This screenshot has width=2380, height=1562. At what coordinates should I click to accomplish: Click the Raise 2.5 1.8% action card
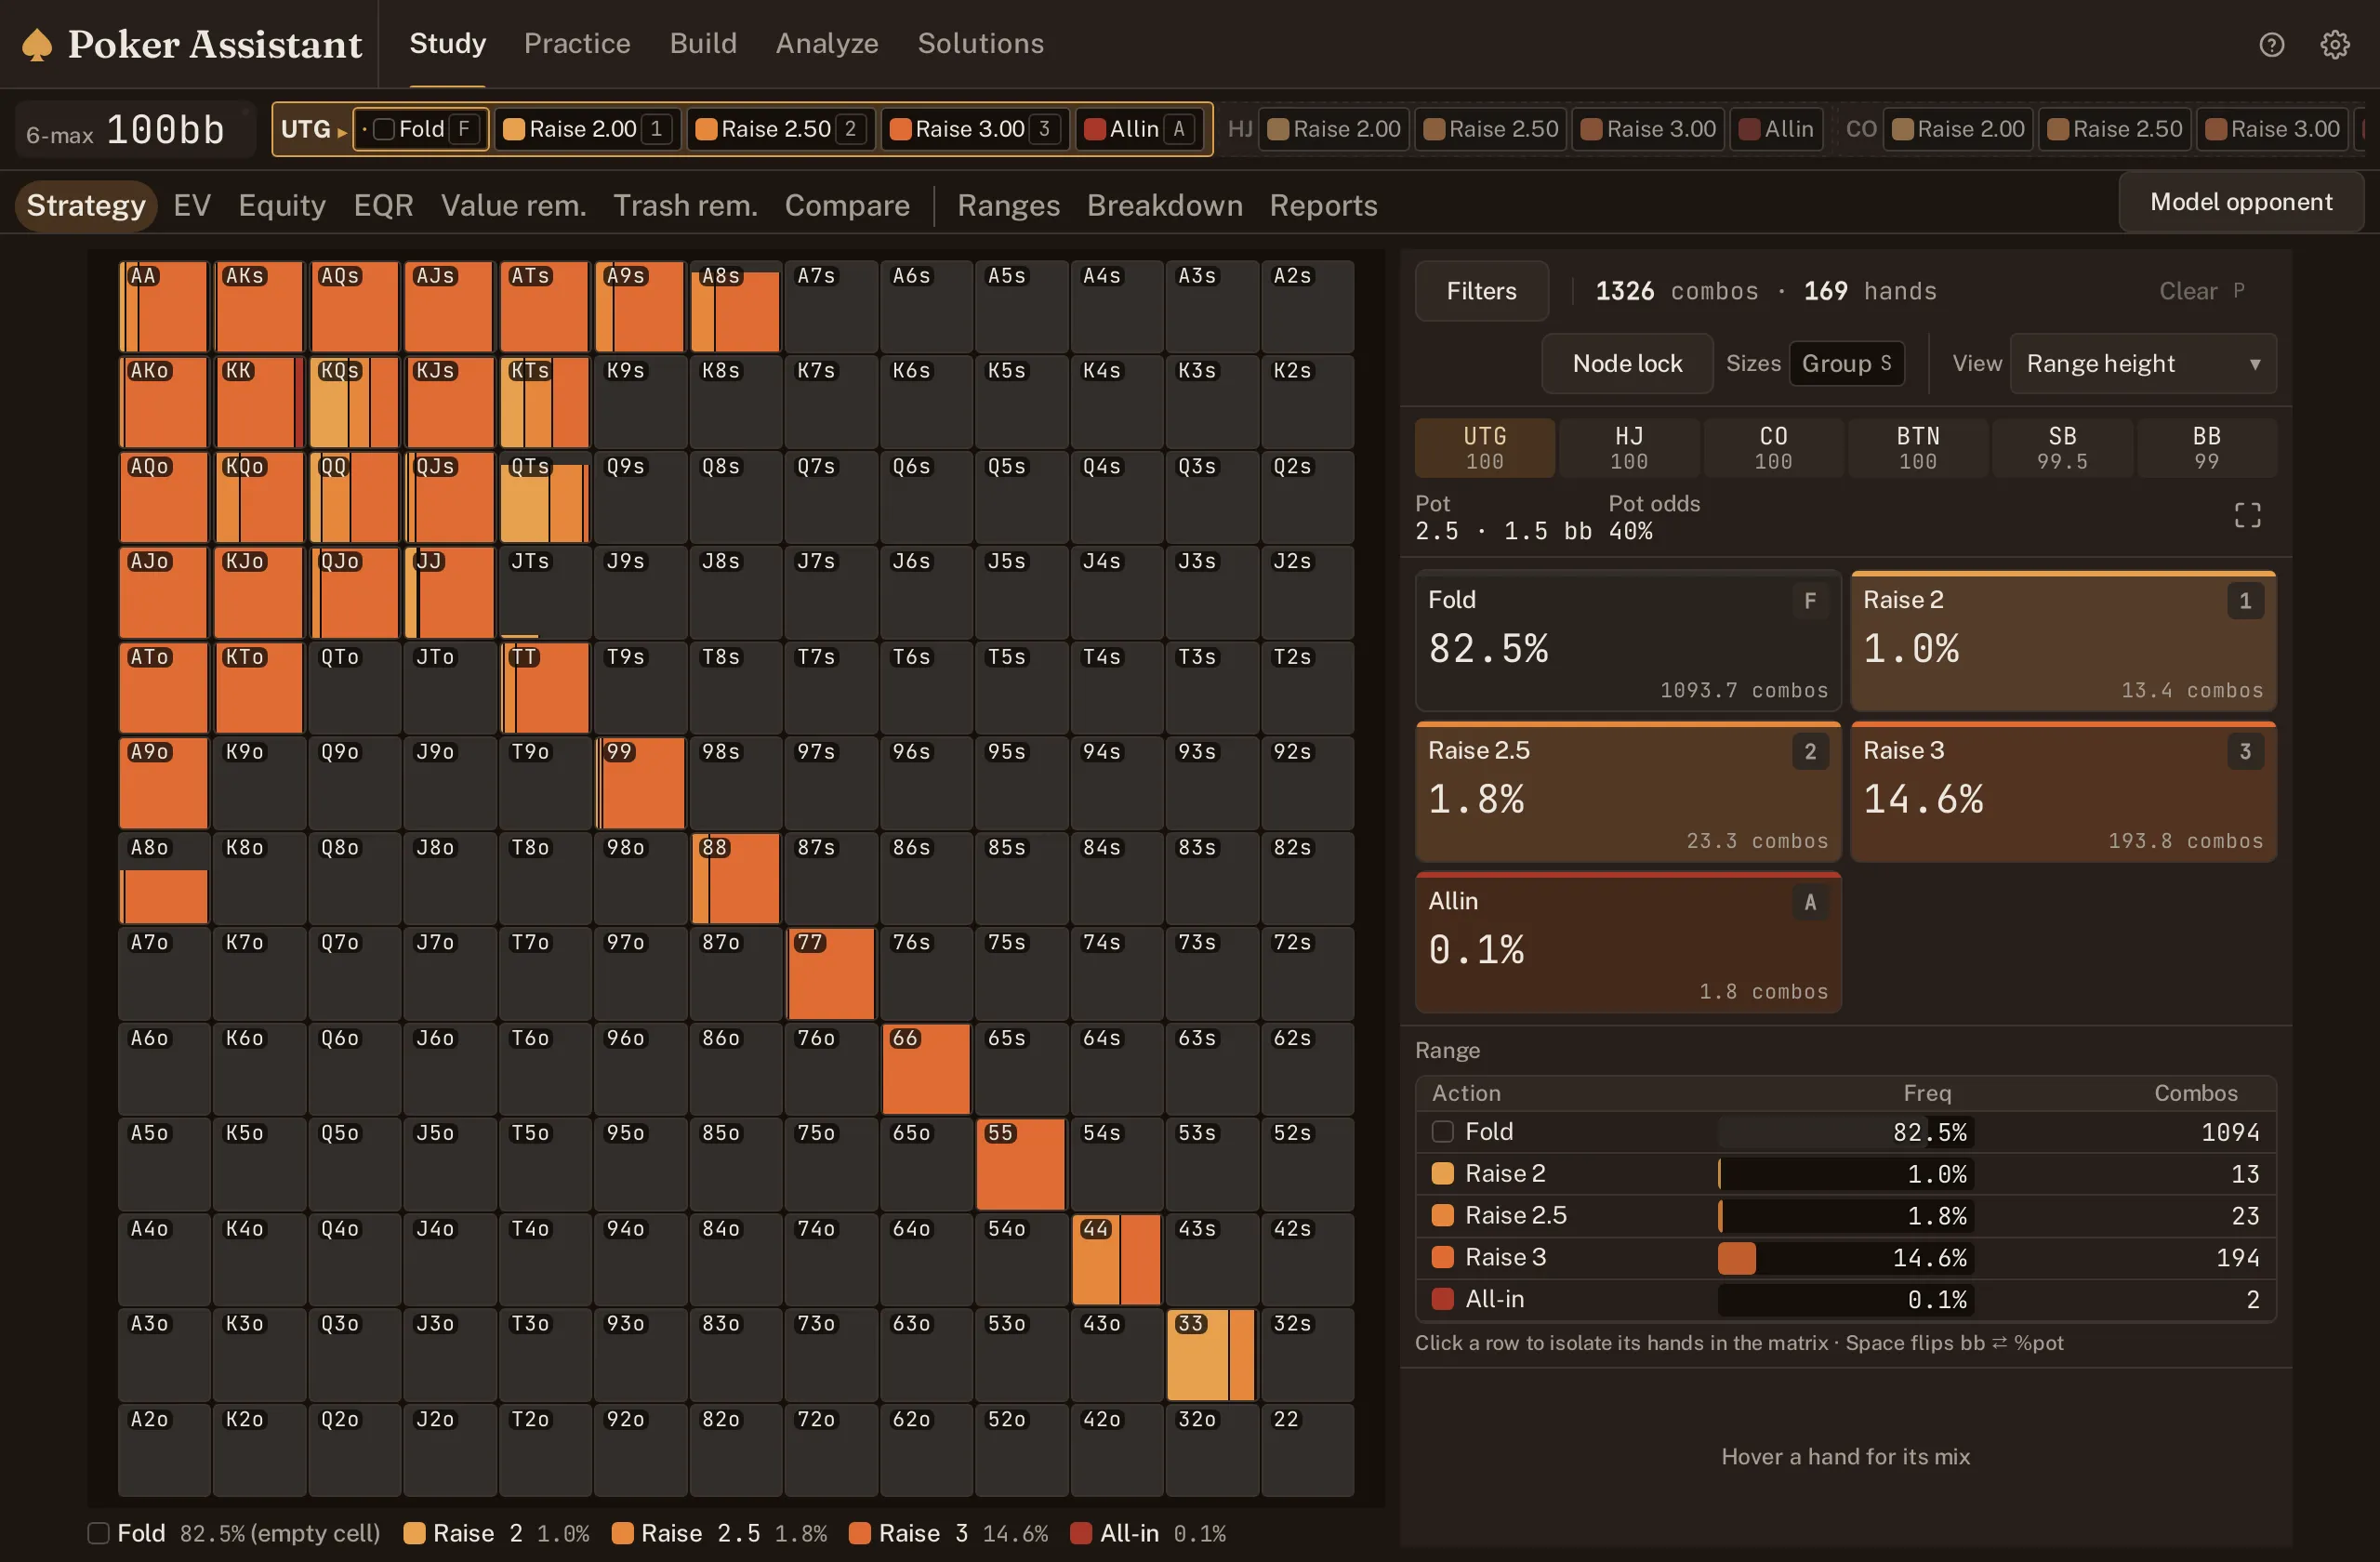[1628, 791]
